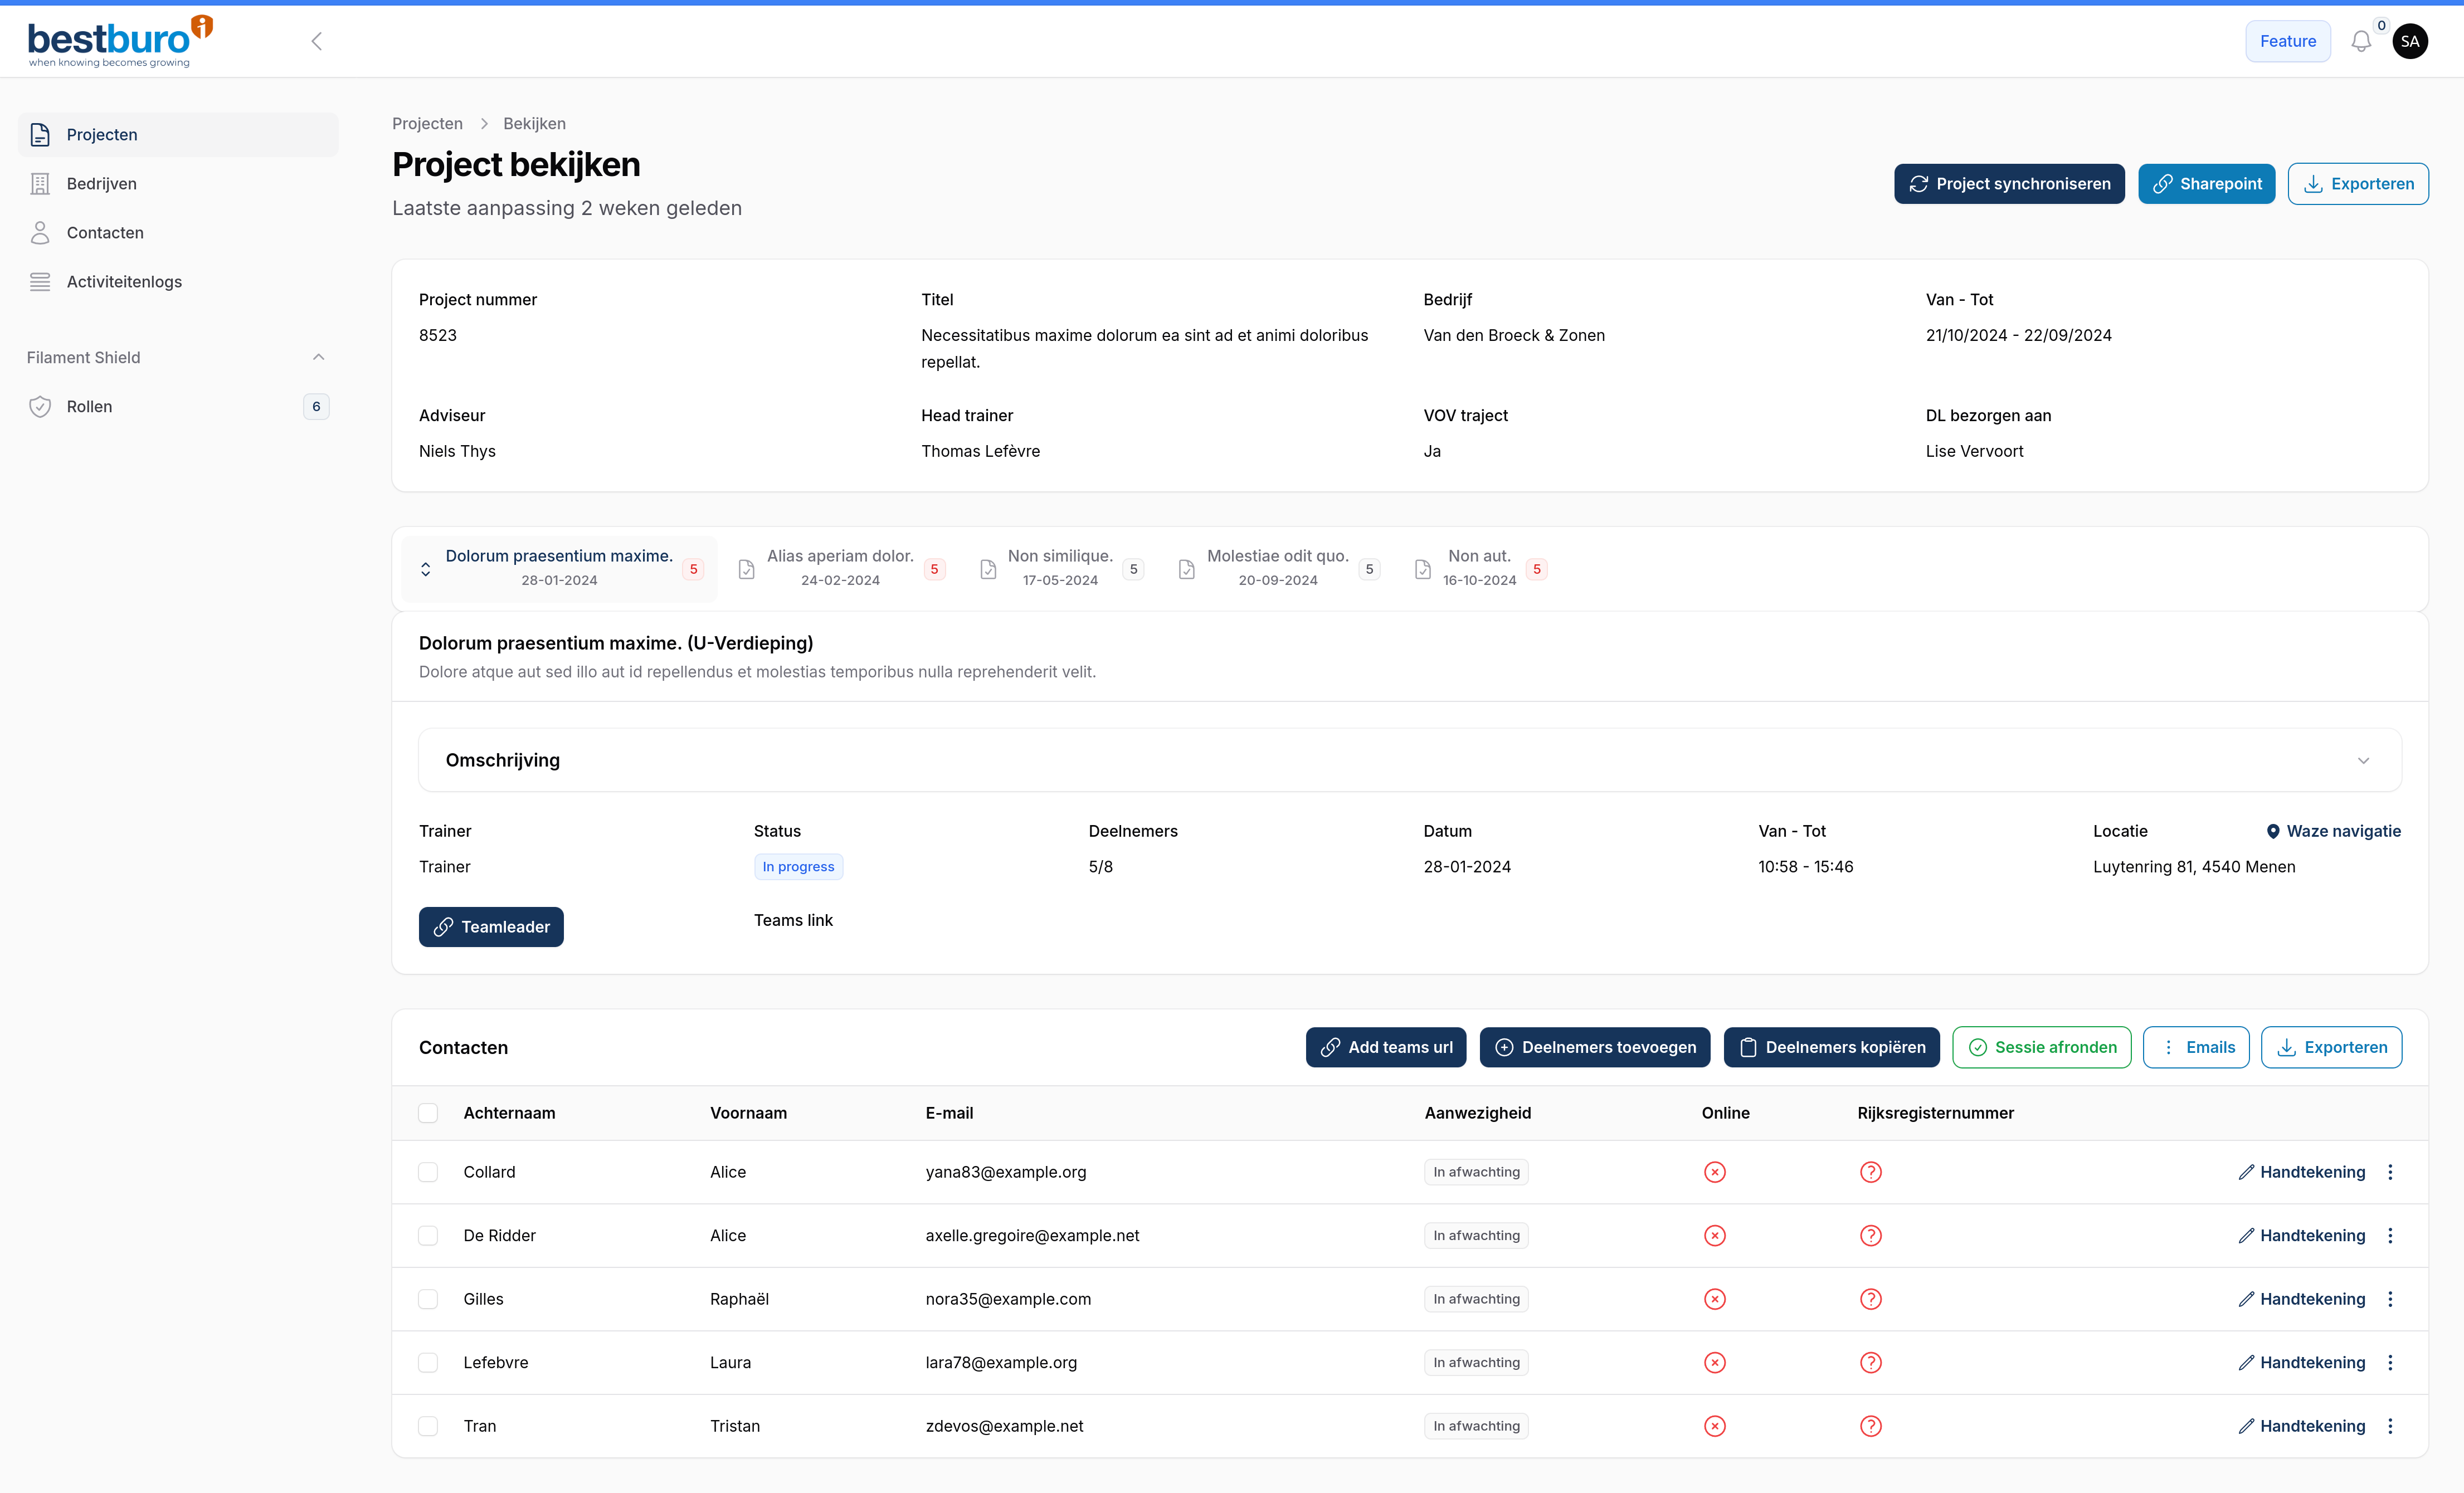
Task: Check the row checkbox for De Ridder
Action: [x=428, y=1236]
